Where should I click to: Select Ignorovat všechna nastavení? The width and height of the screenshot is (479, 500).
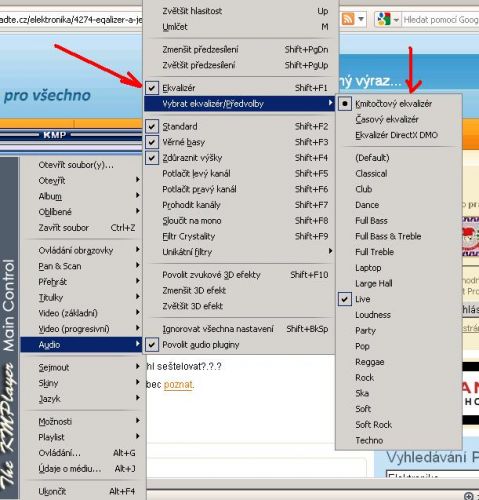tap(239, 329)
